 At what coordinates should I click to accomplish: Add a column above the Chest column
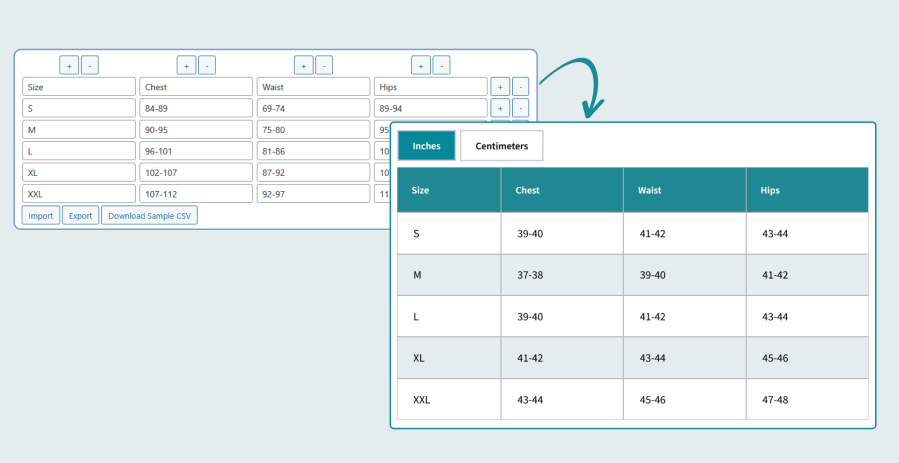coord(186,65)
